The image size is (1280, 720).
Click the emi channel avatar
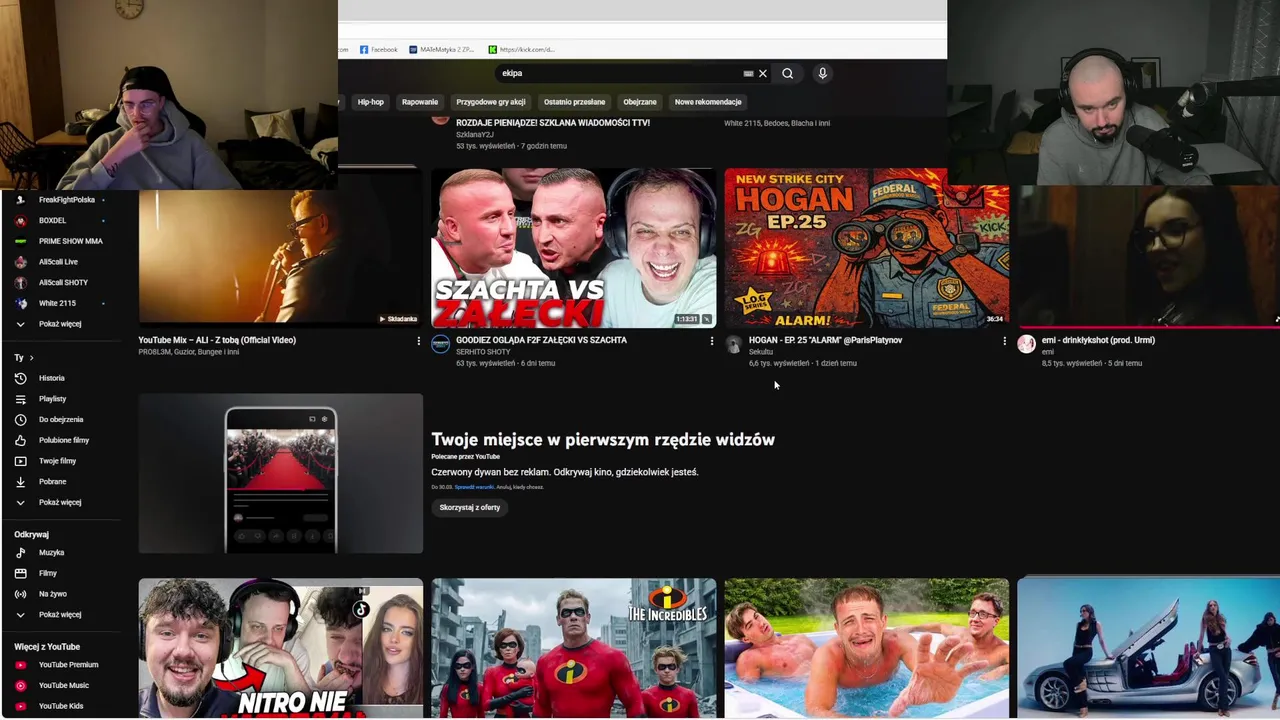(x=1026, y=344)
